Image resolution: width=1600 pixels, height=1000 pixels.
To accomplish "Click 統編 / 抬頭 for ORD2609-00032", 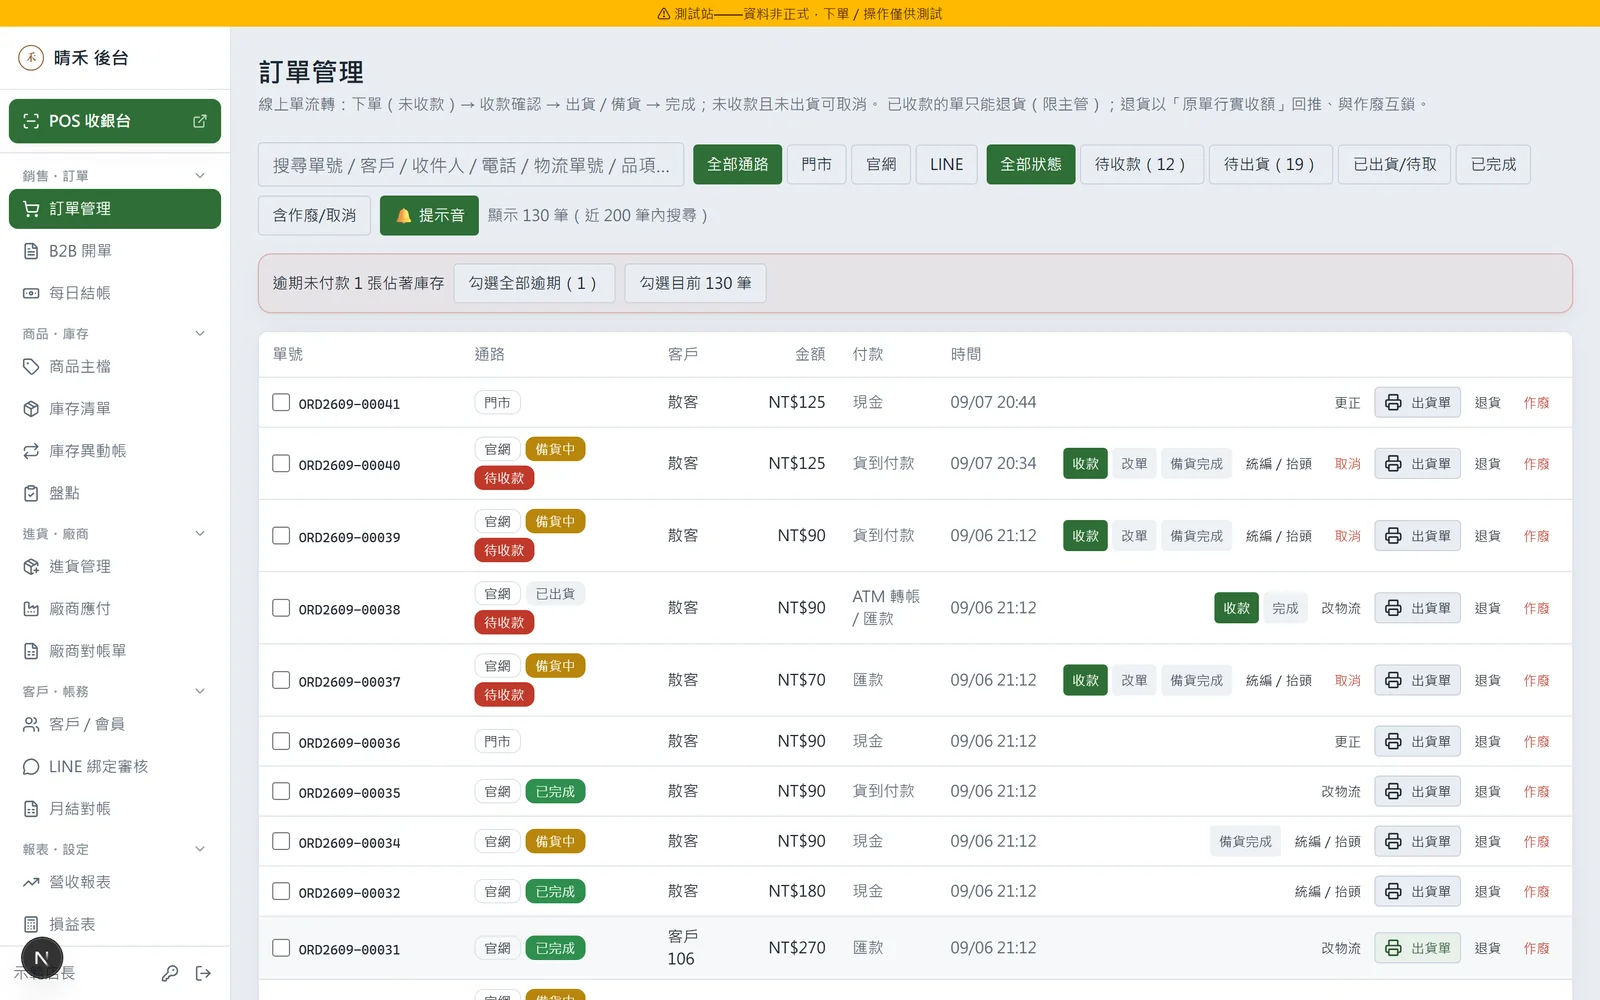I will point(1327,891).
